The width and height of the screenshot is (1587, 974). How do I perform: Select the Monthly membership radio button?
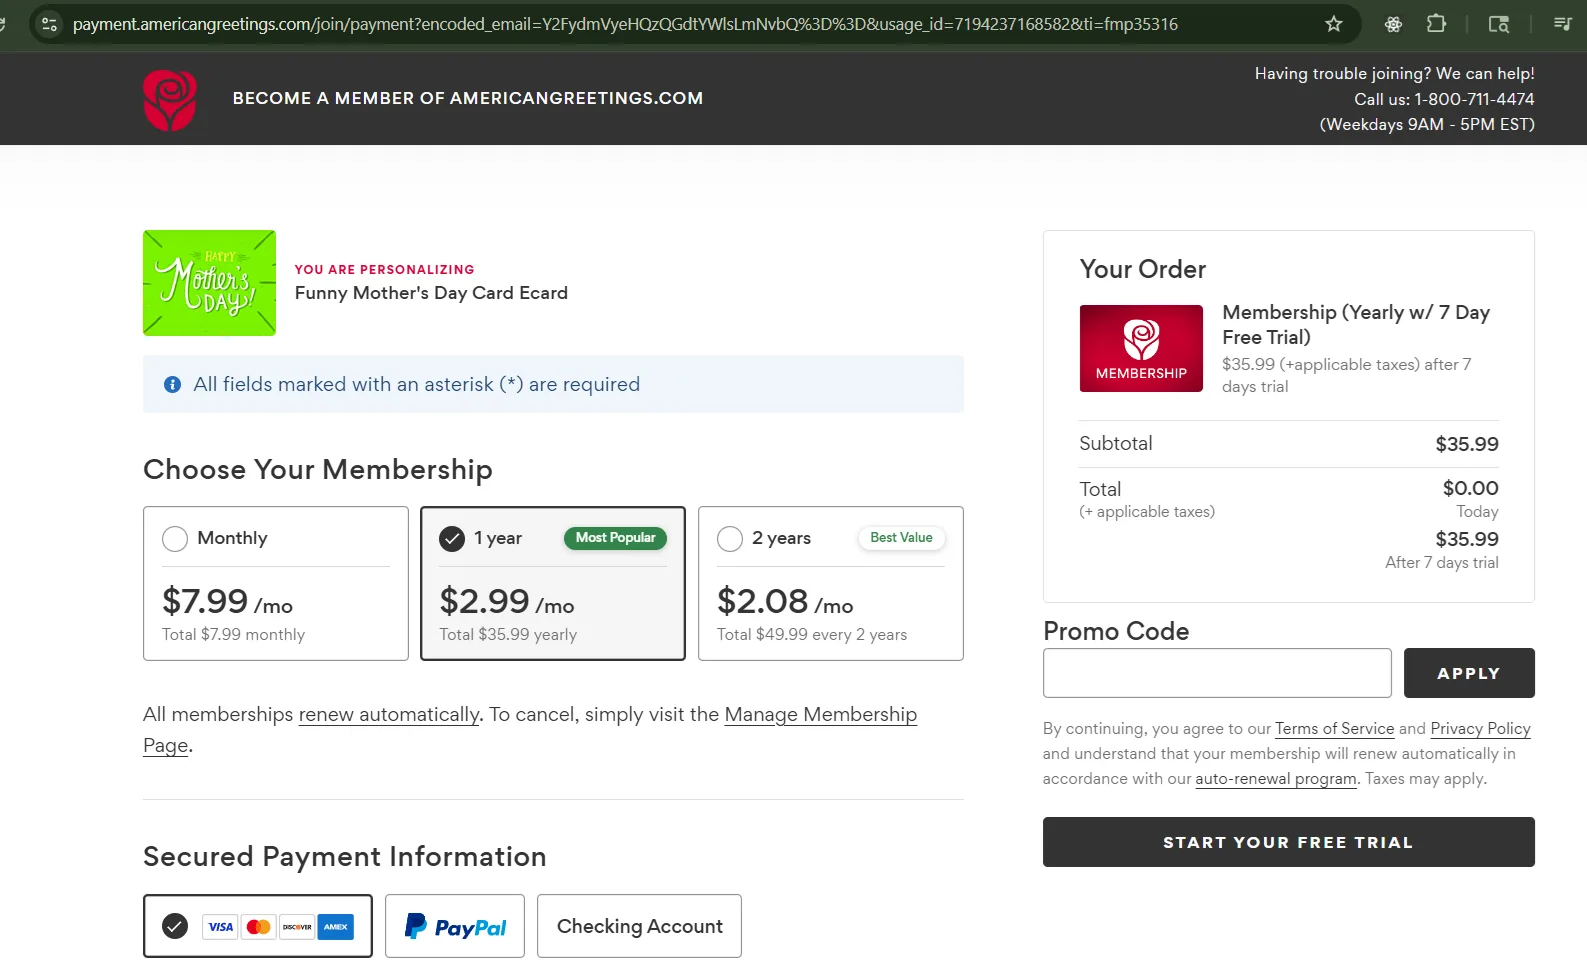(175, 539)
